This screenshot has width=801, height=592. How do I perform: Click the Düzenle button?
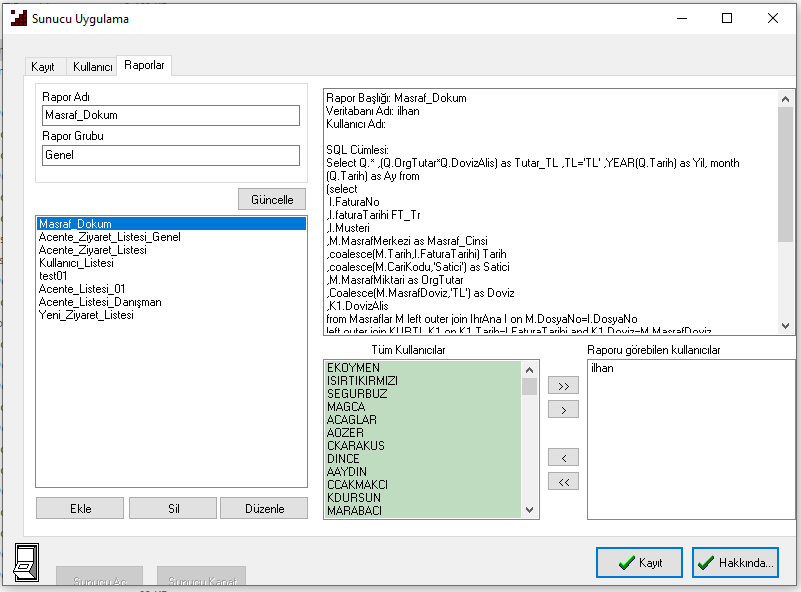pyautogui.click(x=264, y=508)
